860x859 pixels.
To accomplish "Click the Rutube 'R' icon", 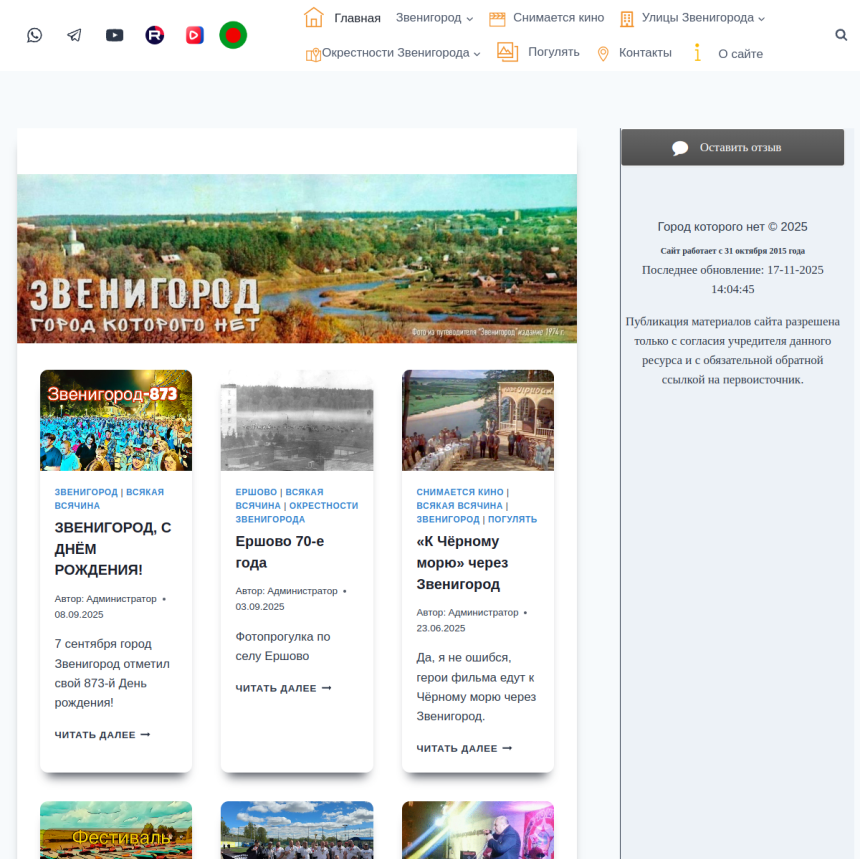I will point(154,35).
